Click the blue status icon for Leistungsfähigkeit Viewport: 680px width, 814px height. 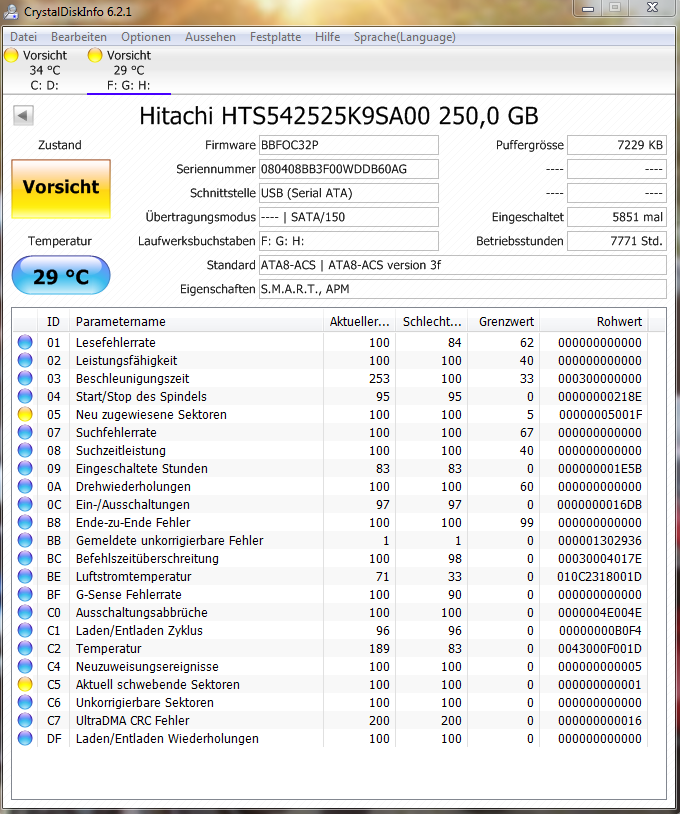[x=25, y=360]
